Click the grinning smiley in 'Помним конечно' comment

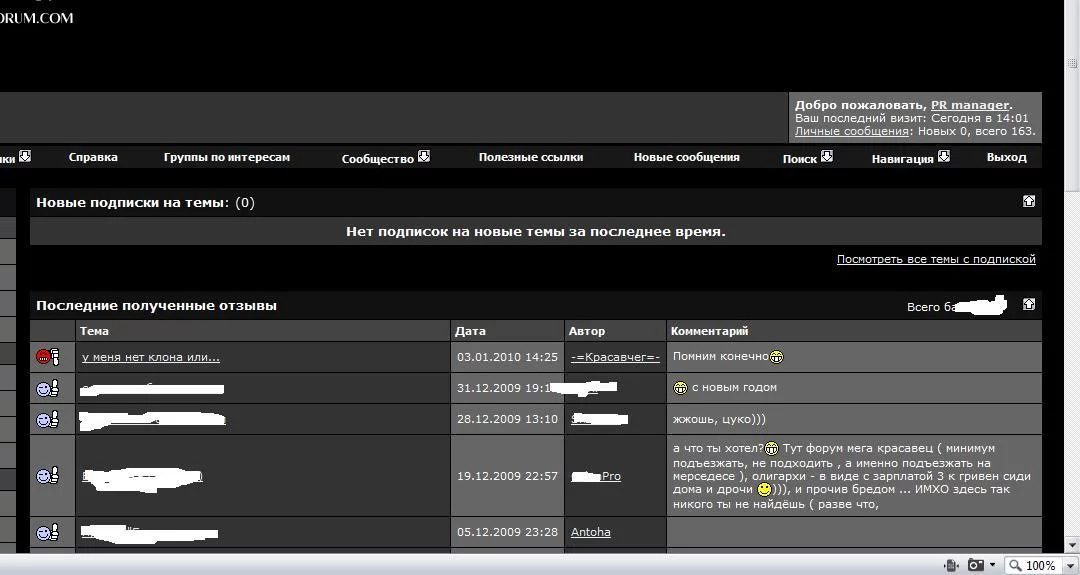[776, 357]
